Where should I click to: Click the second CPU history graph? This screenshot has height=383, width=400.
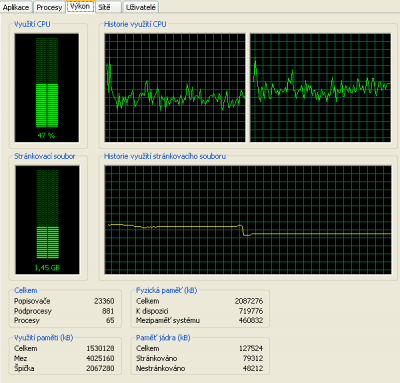click(321, 88)
